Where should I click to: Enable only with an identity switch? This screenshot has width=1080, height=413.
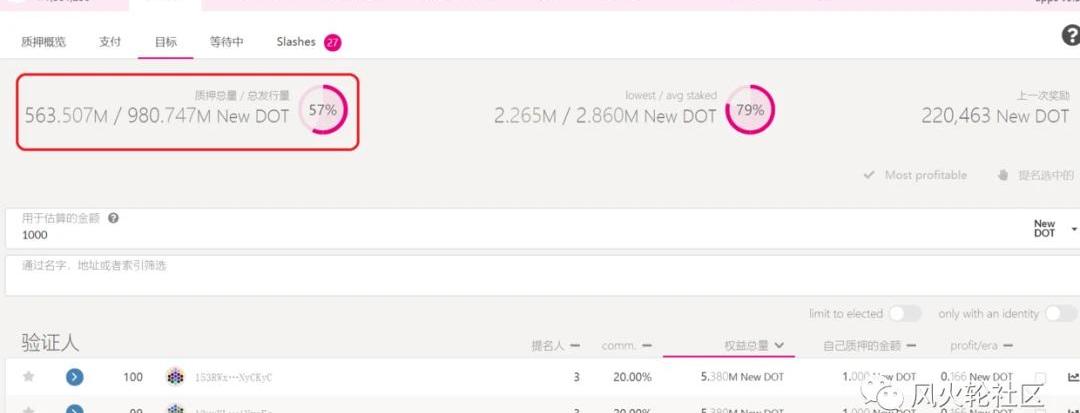pyautogui.click(x=1060, y=314)
